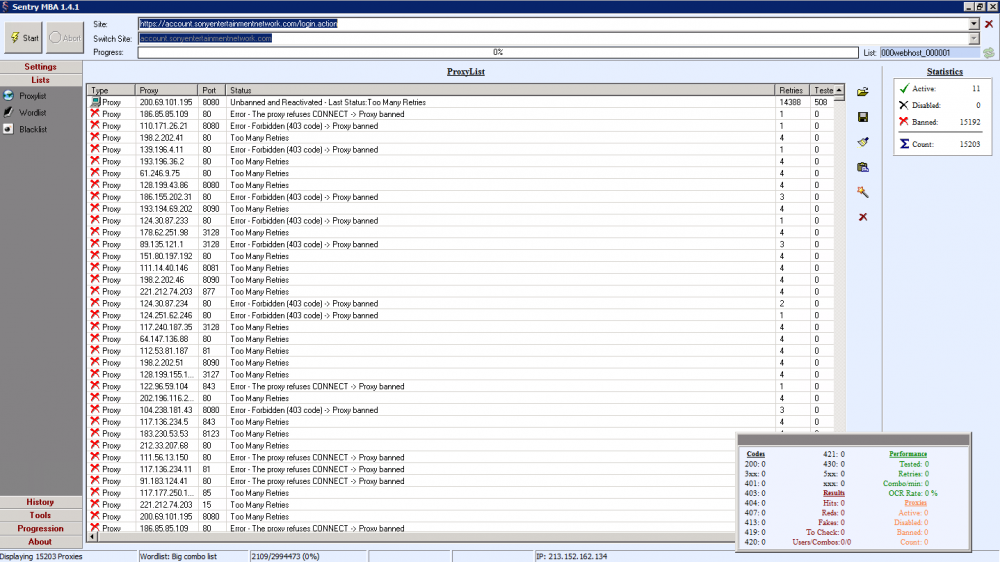Click the red X beside the Site field
Viewport: 1000px width, 562px height.
pos(989,24)
